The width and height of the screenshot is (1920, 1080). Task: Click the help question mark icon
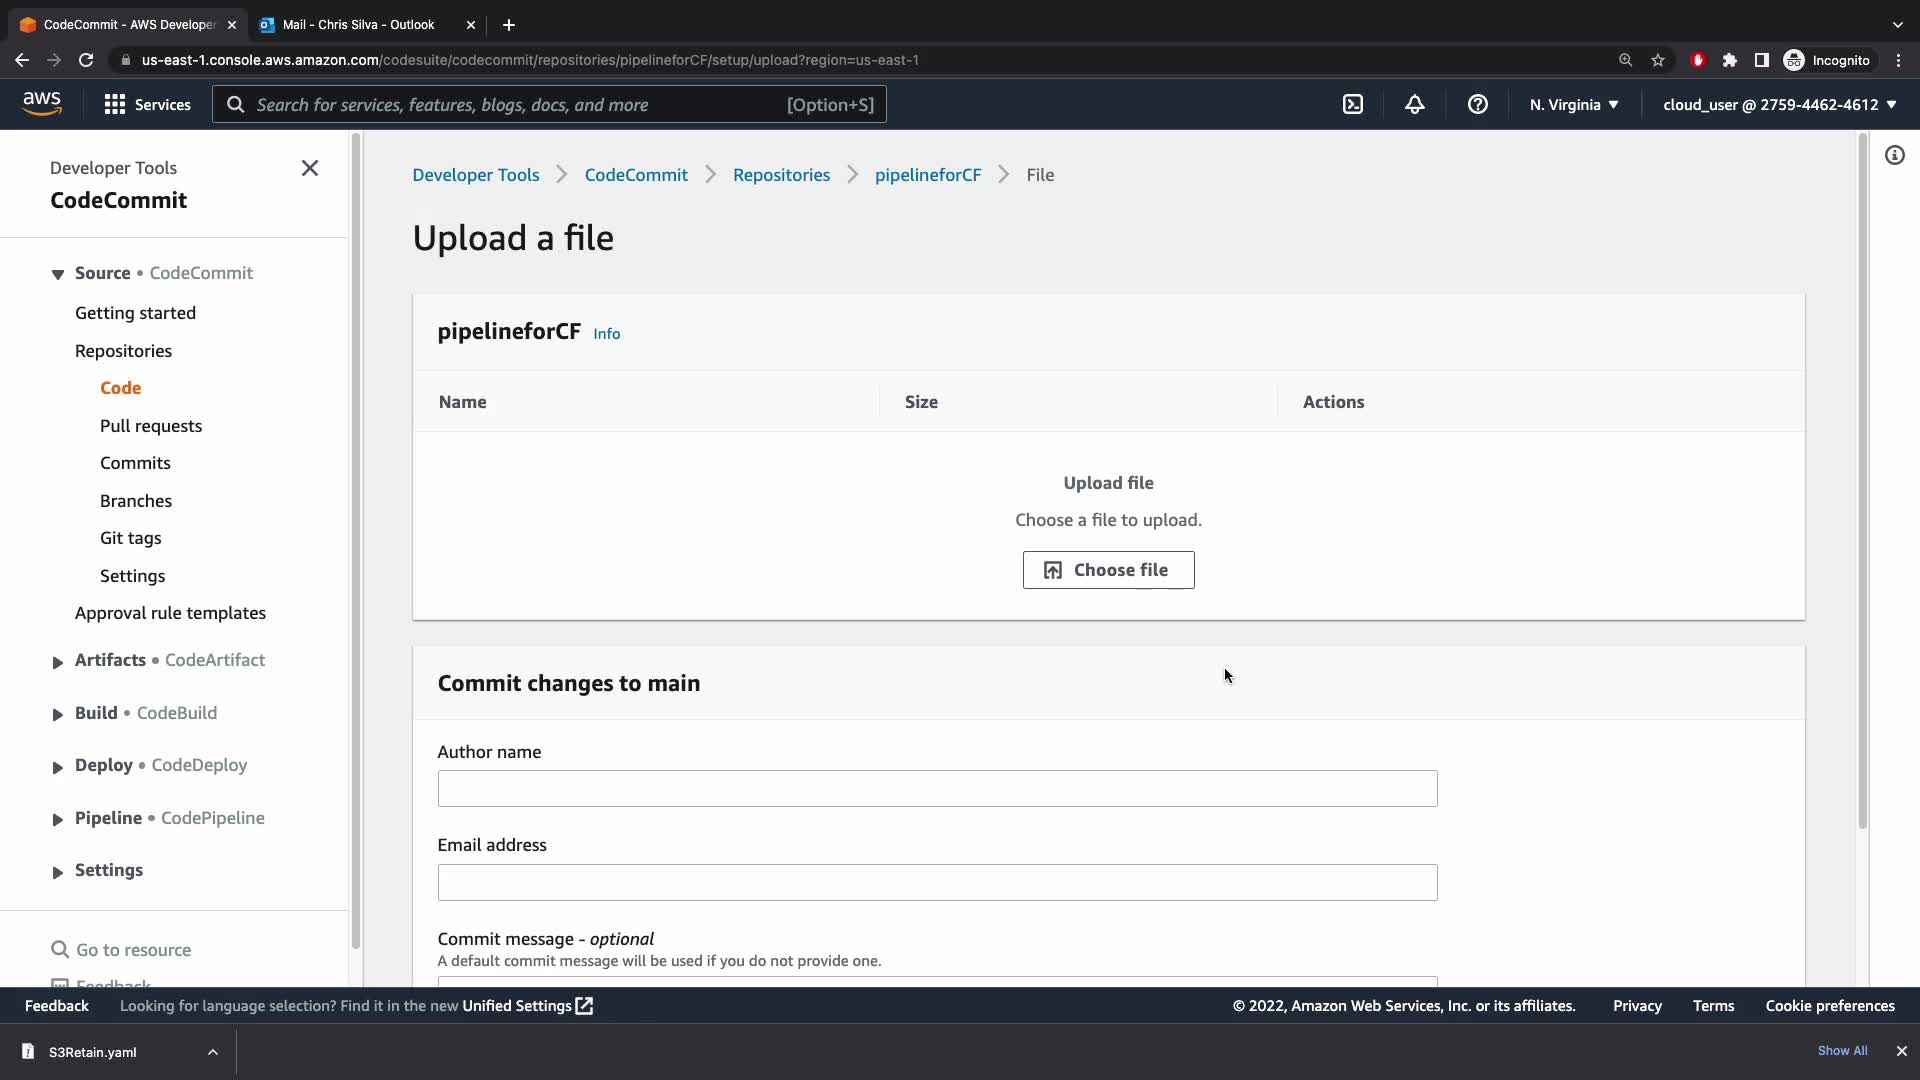coord(1477,104)
